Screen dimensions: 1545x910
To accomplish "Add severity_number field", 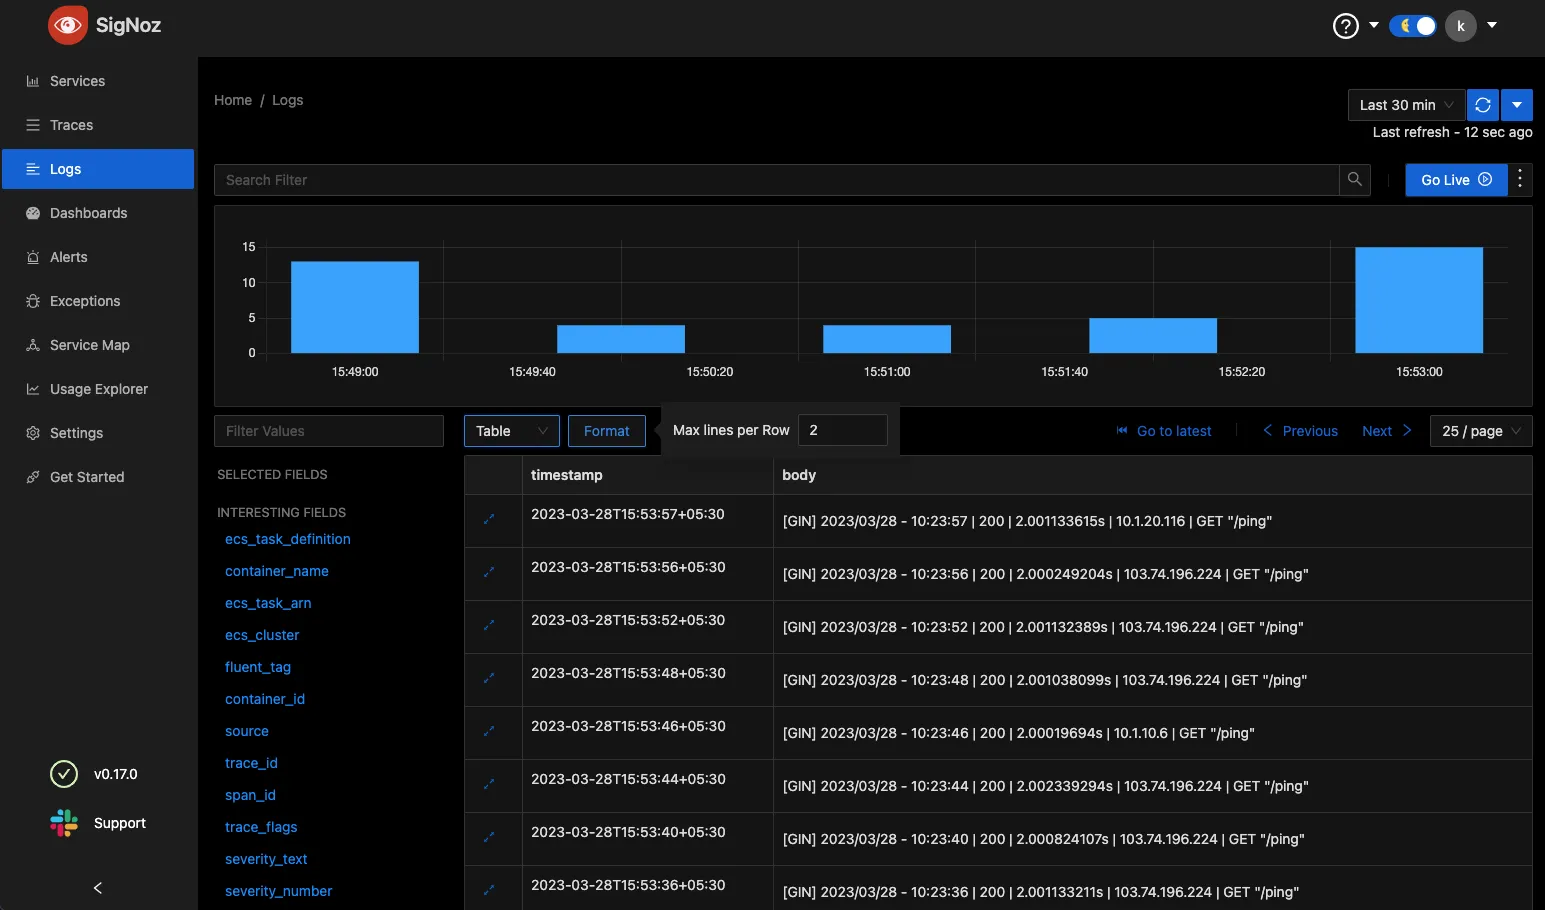I will [x=278, y=891].
